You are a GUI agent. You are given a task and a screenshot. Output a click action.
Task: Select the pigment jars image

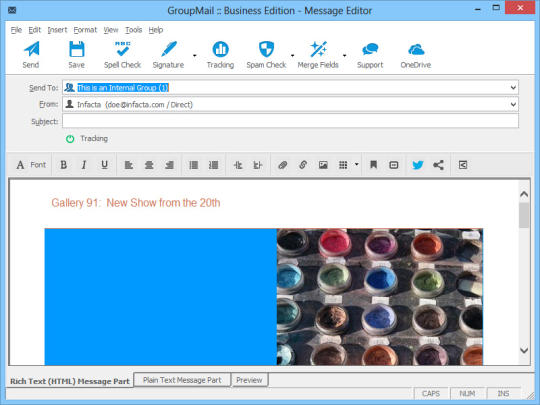pos(380,297)
